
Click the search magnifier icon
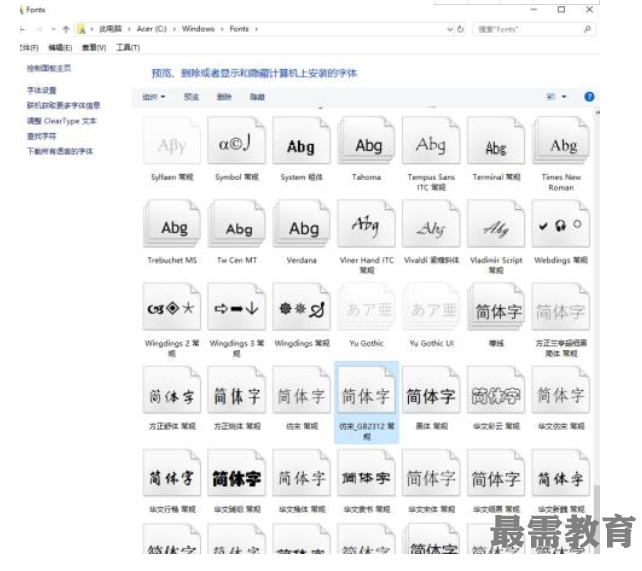(587, 29)
